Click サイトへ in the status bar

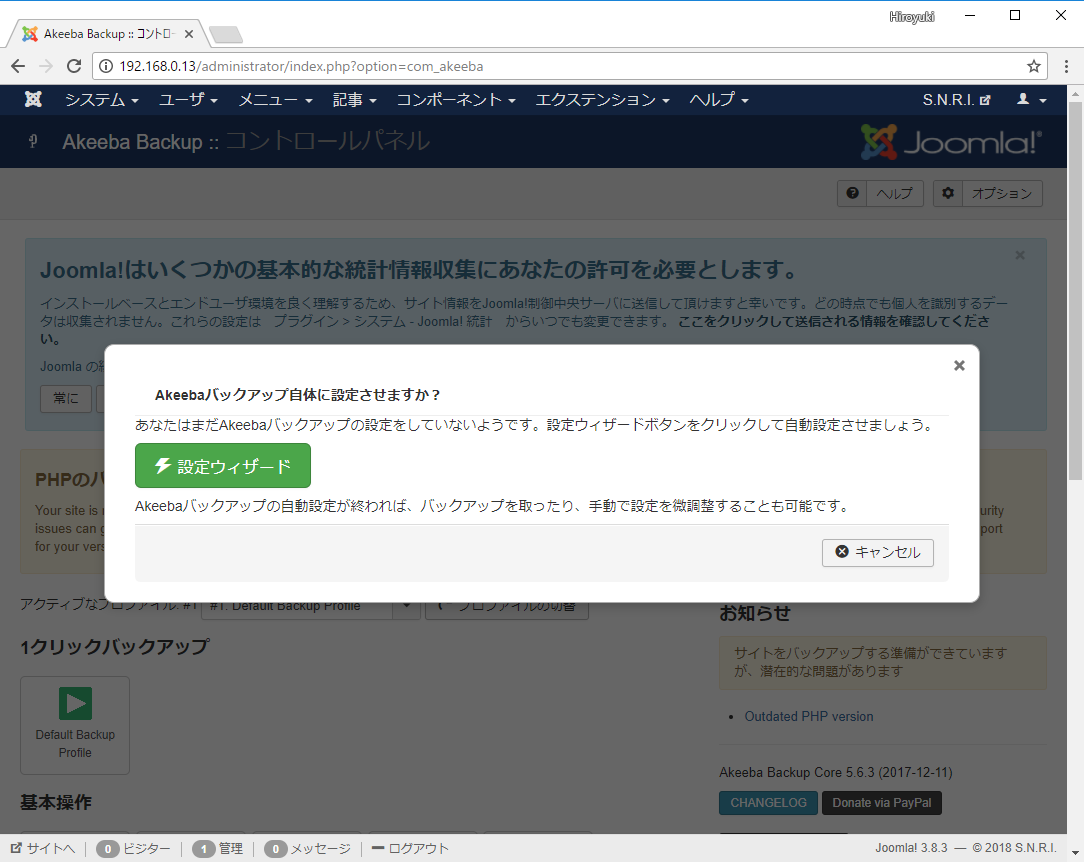[43, 848]
